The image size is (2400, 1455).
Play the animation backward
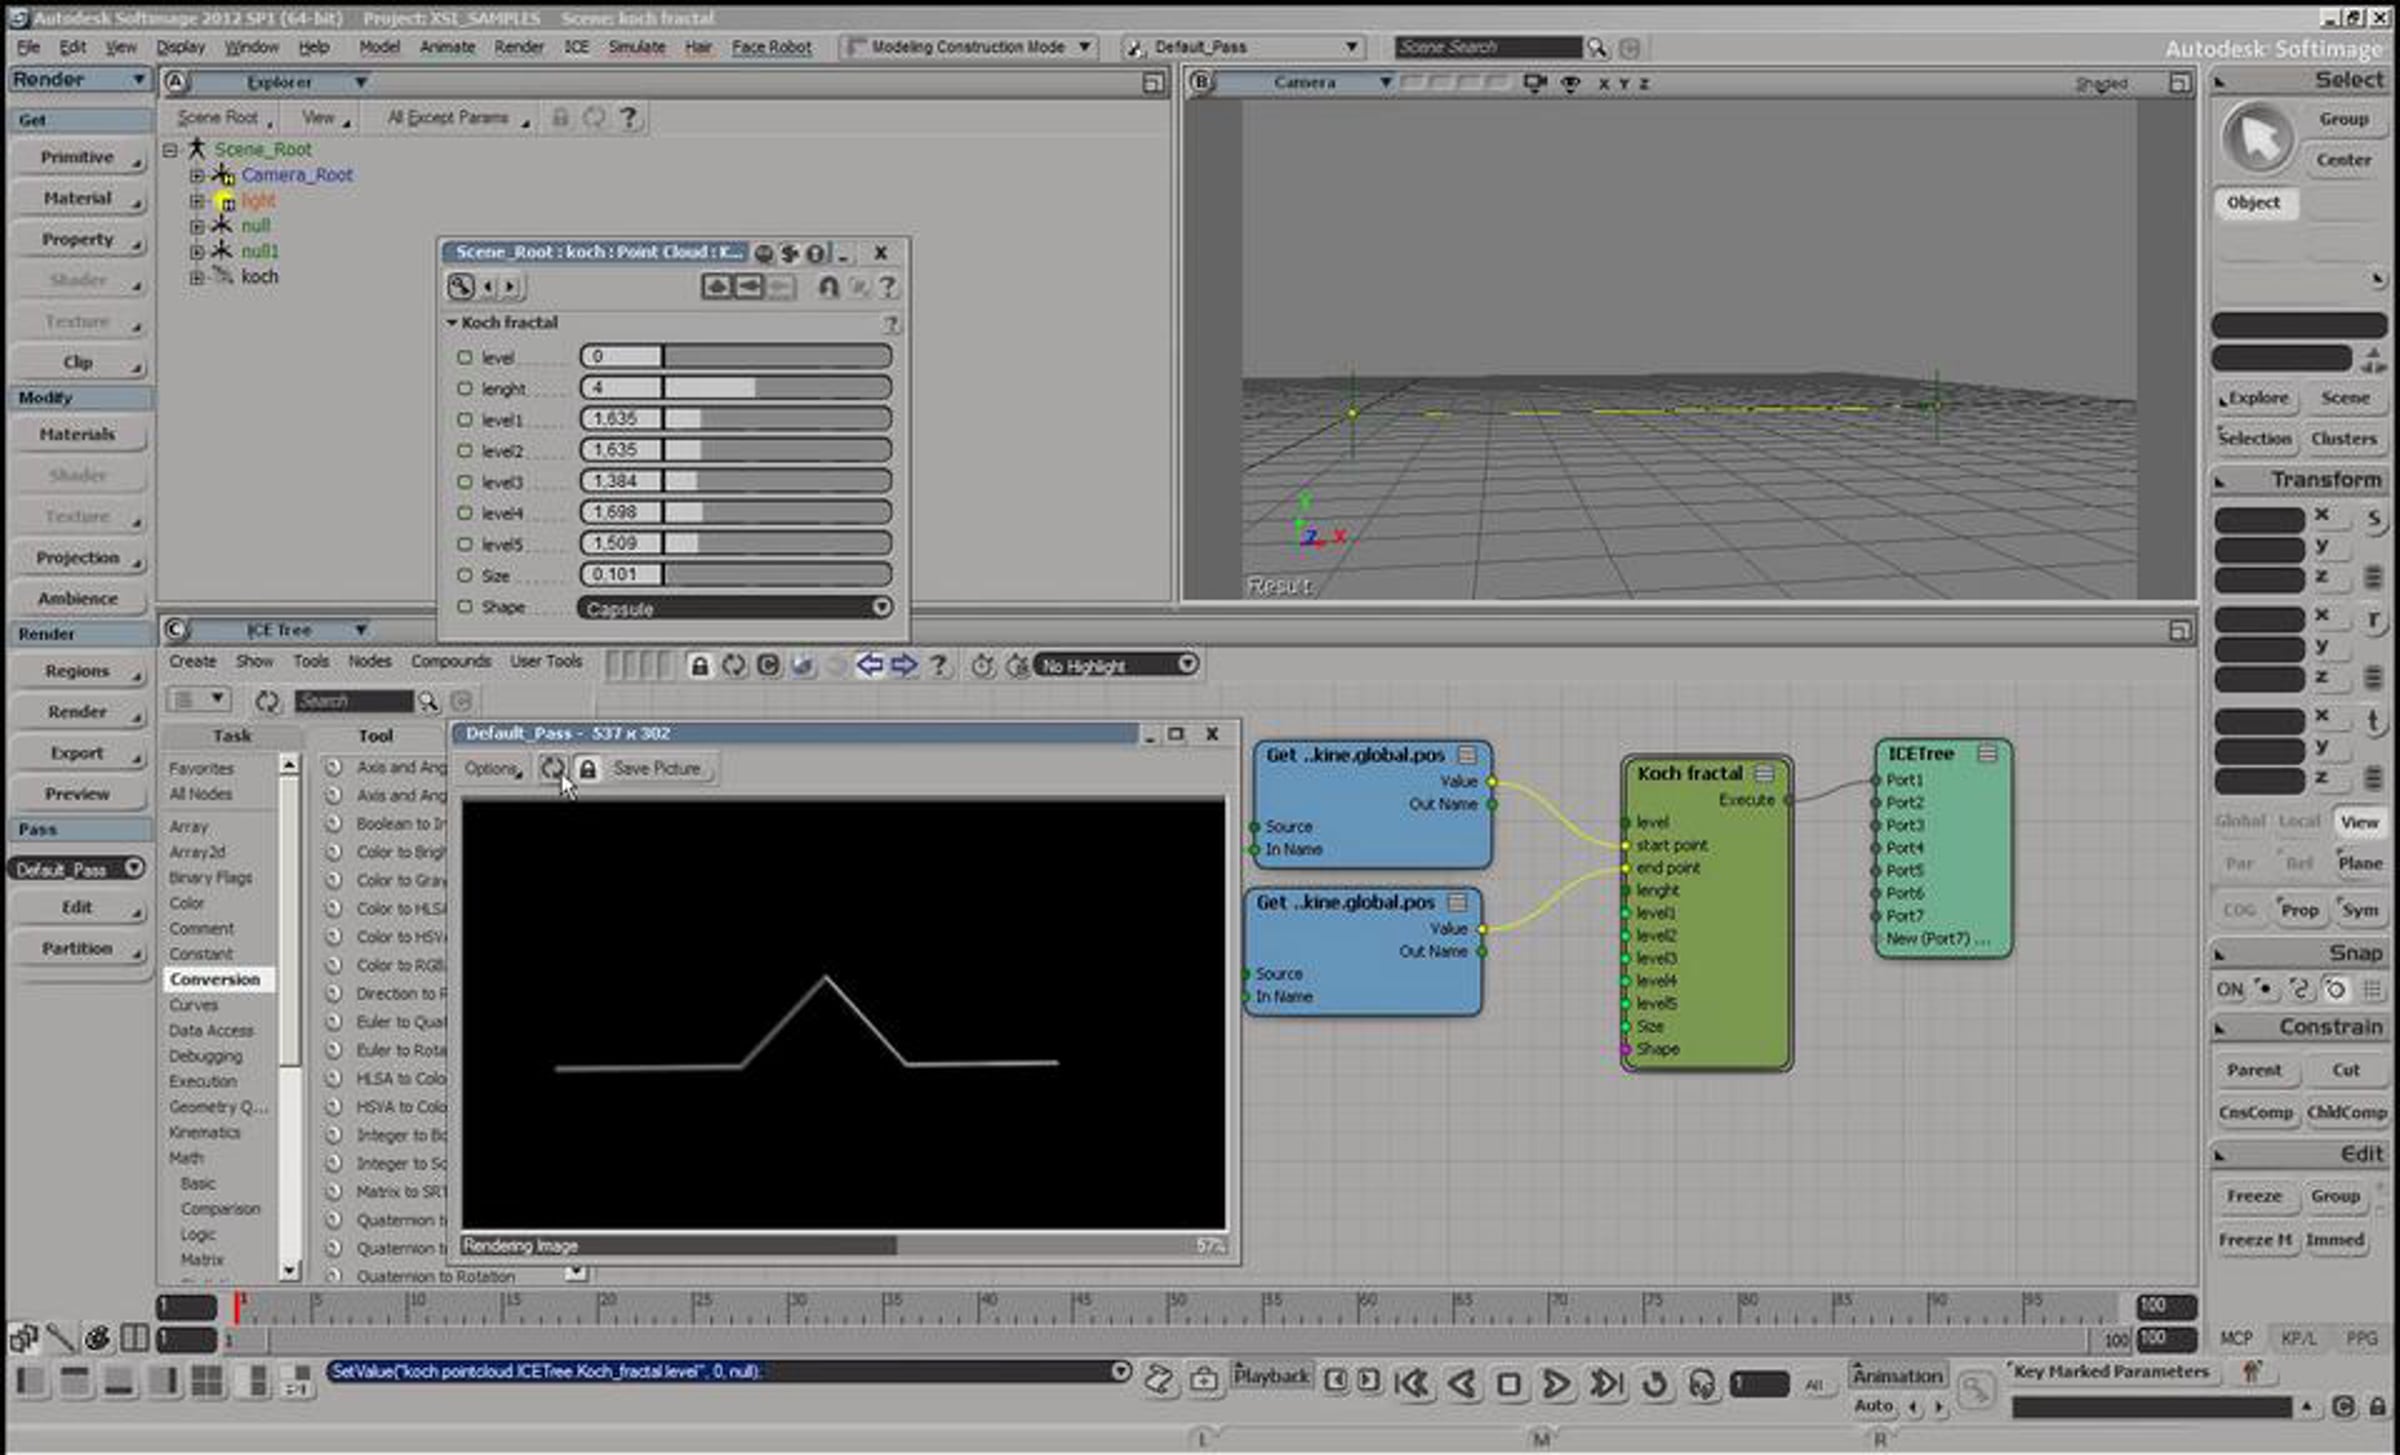click(1461, 1383)
